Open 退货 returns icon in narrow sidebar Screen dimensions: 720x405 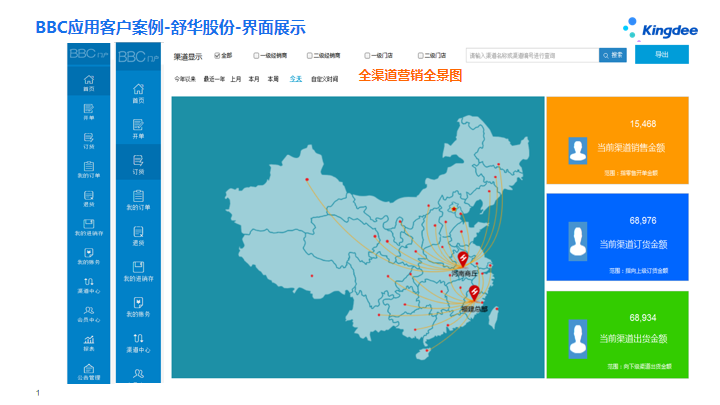pos(89,198)
